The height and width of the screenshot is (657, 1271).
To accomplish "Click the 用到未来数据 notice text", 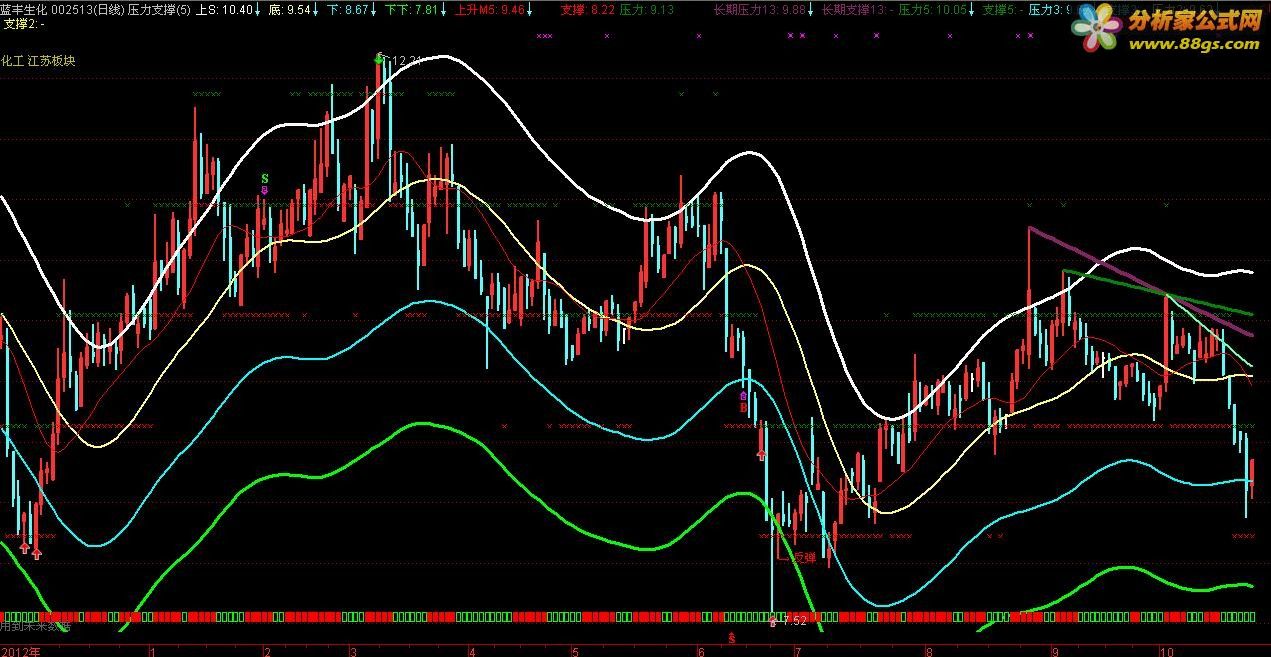I will tap(35, 627).
